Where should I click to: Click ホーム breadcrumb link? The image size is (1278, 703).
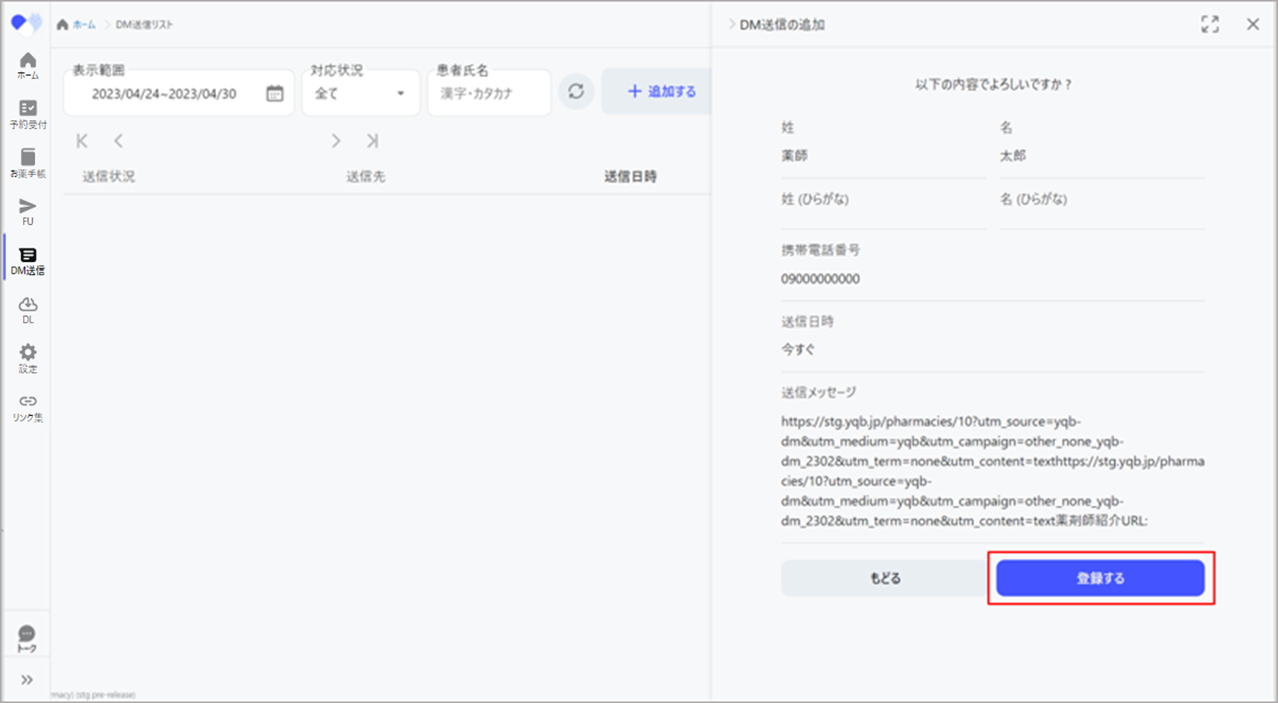tap(84, 24)
